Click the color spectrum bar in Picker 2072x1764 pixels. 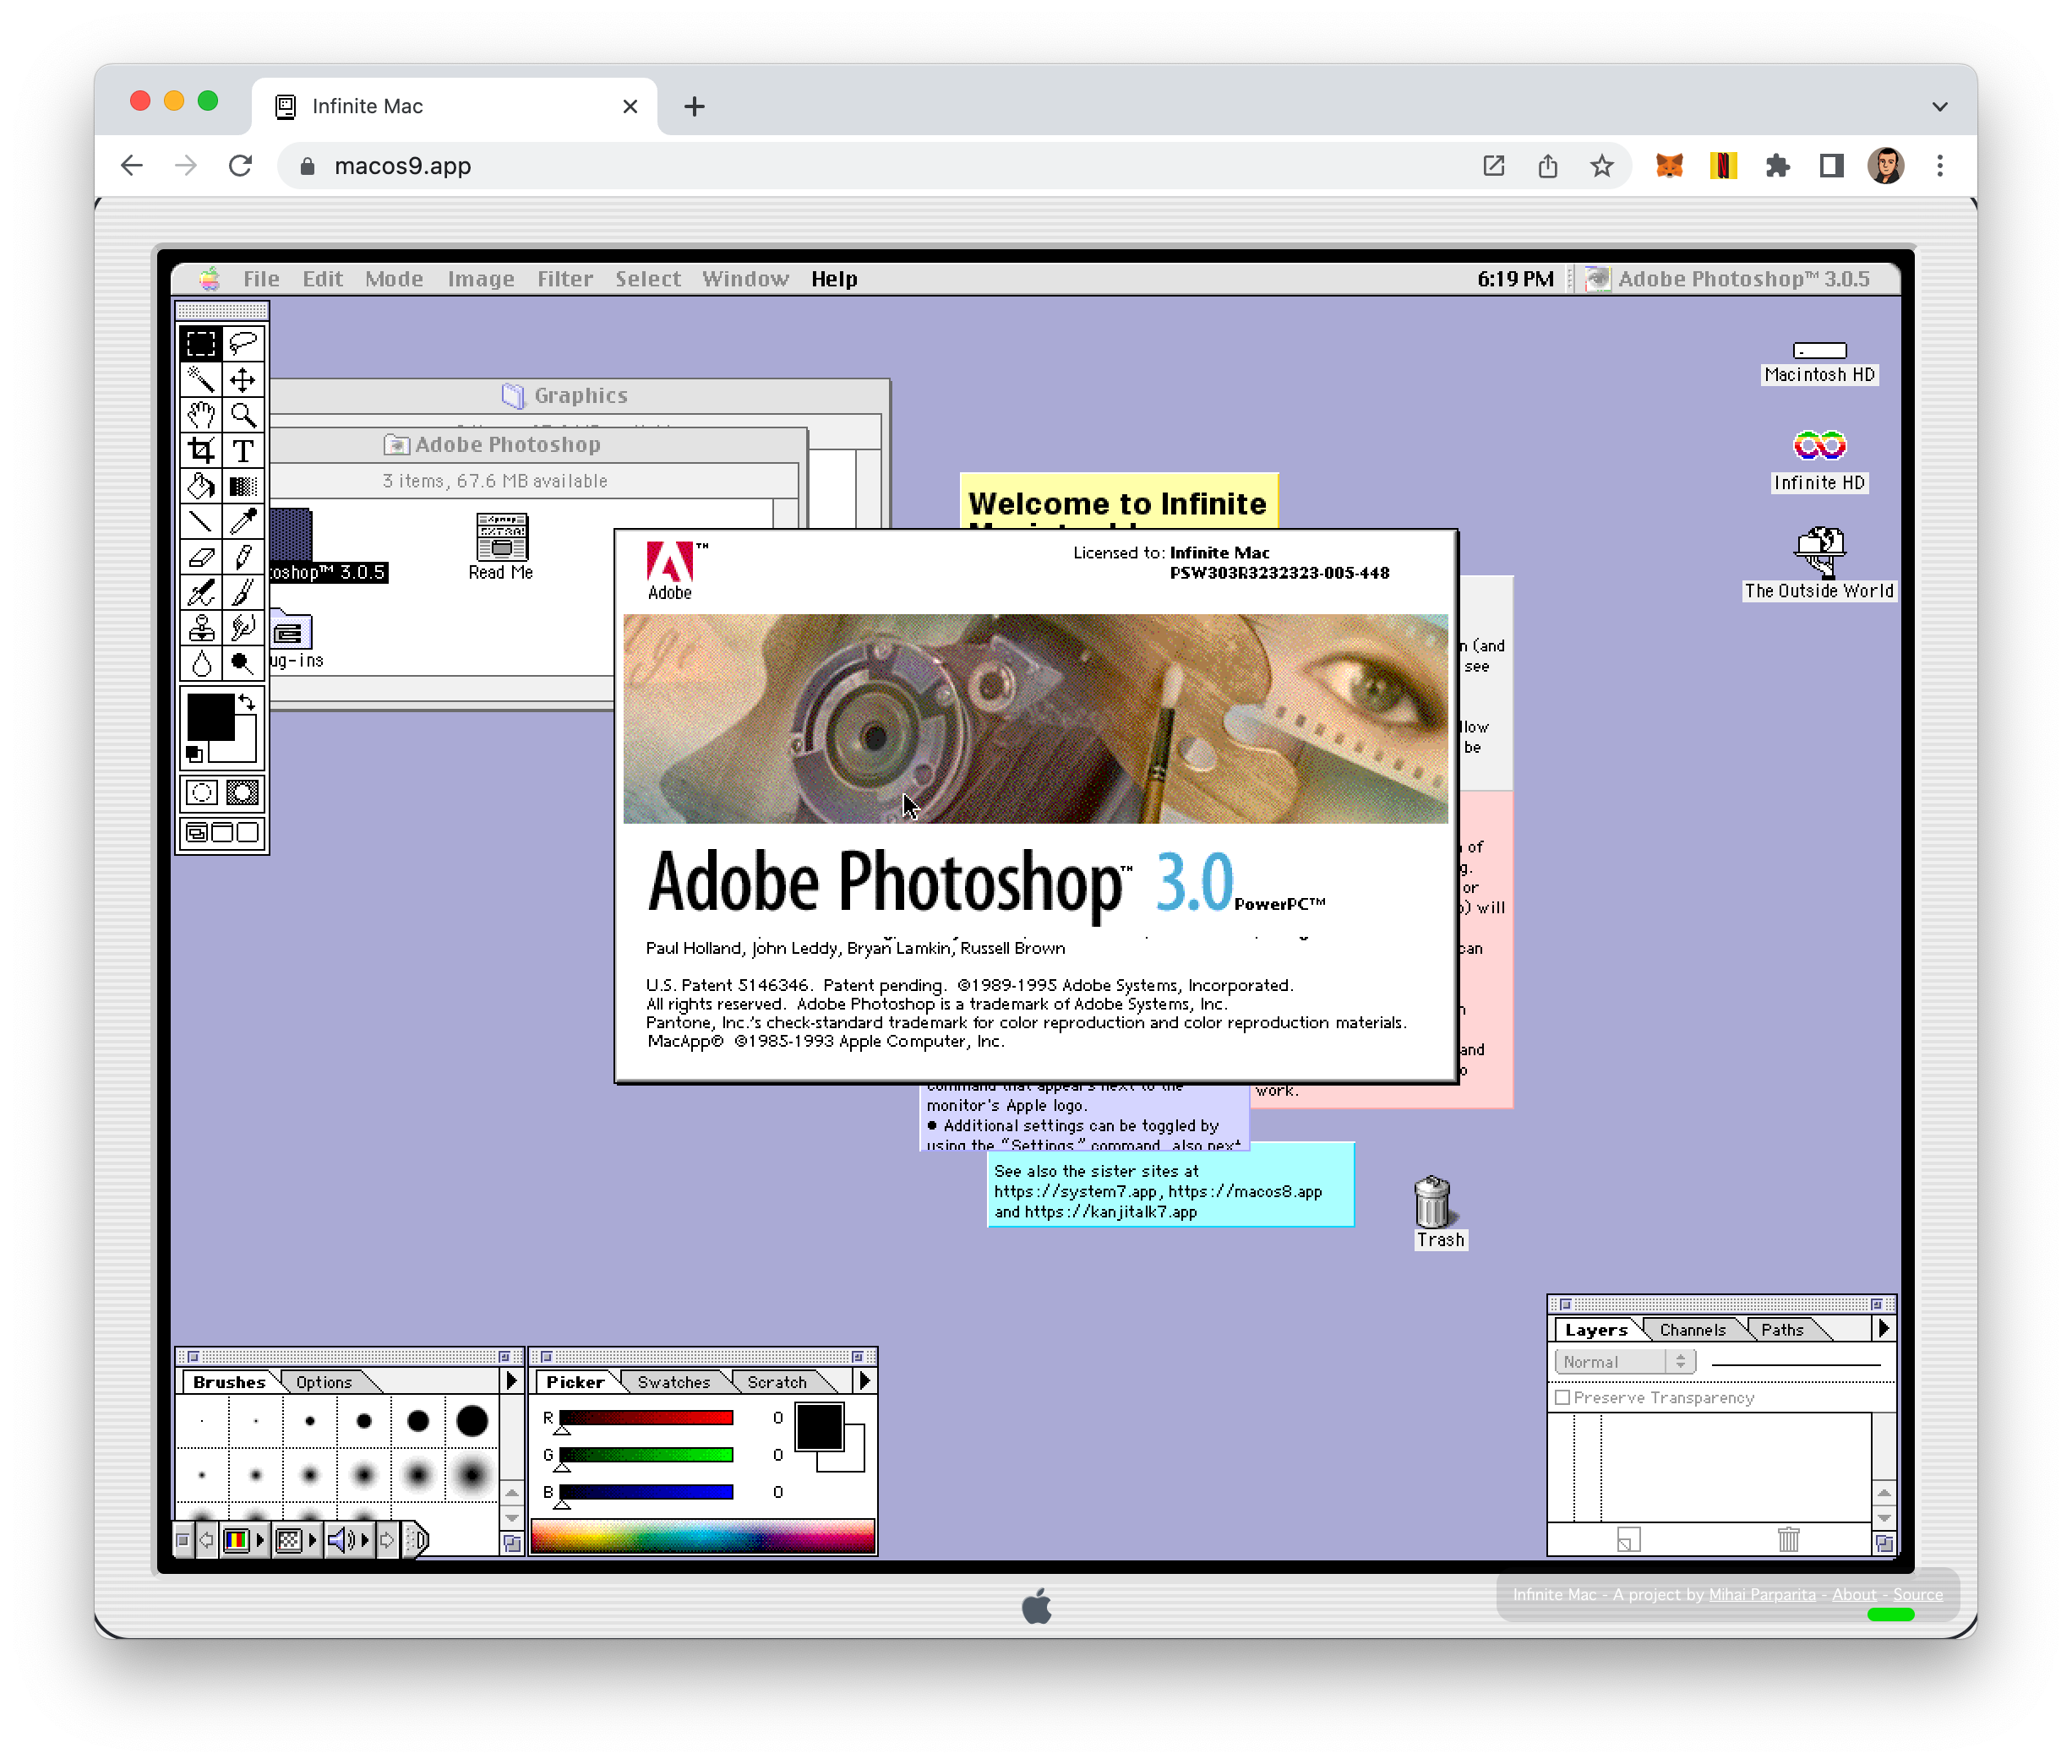[702, 1536]
